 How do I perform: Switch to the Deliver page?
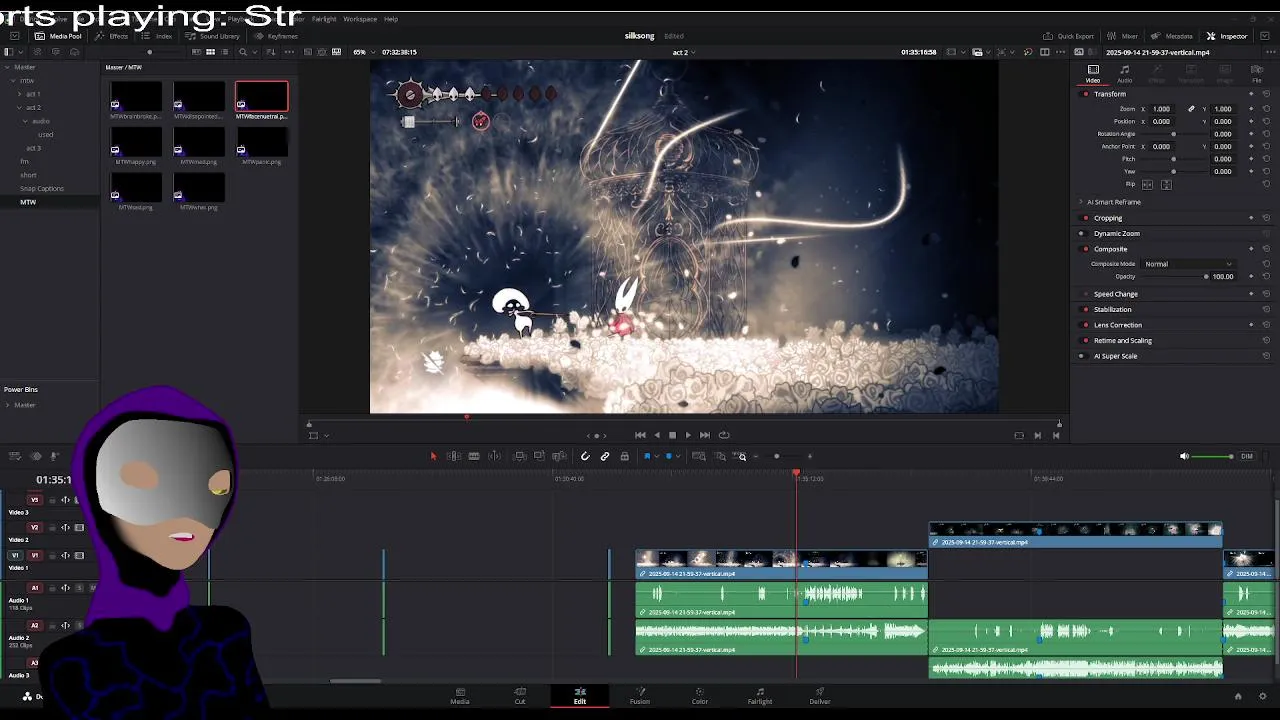point(820,695)
